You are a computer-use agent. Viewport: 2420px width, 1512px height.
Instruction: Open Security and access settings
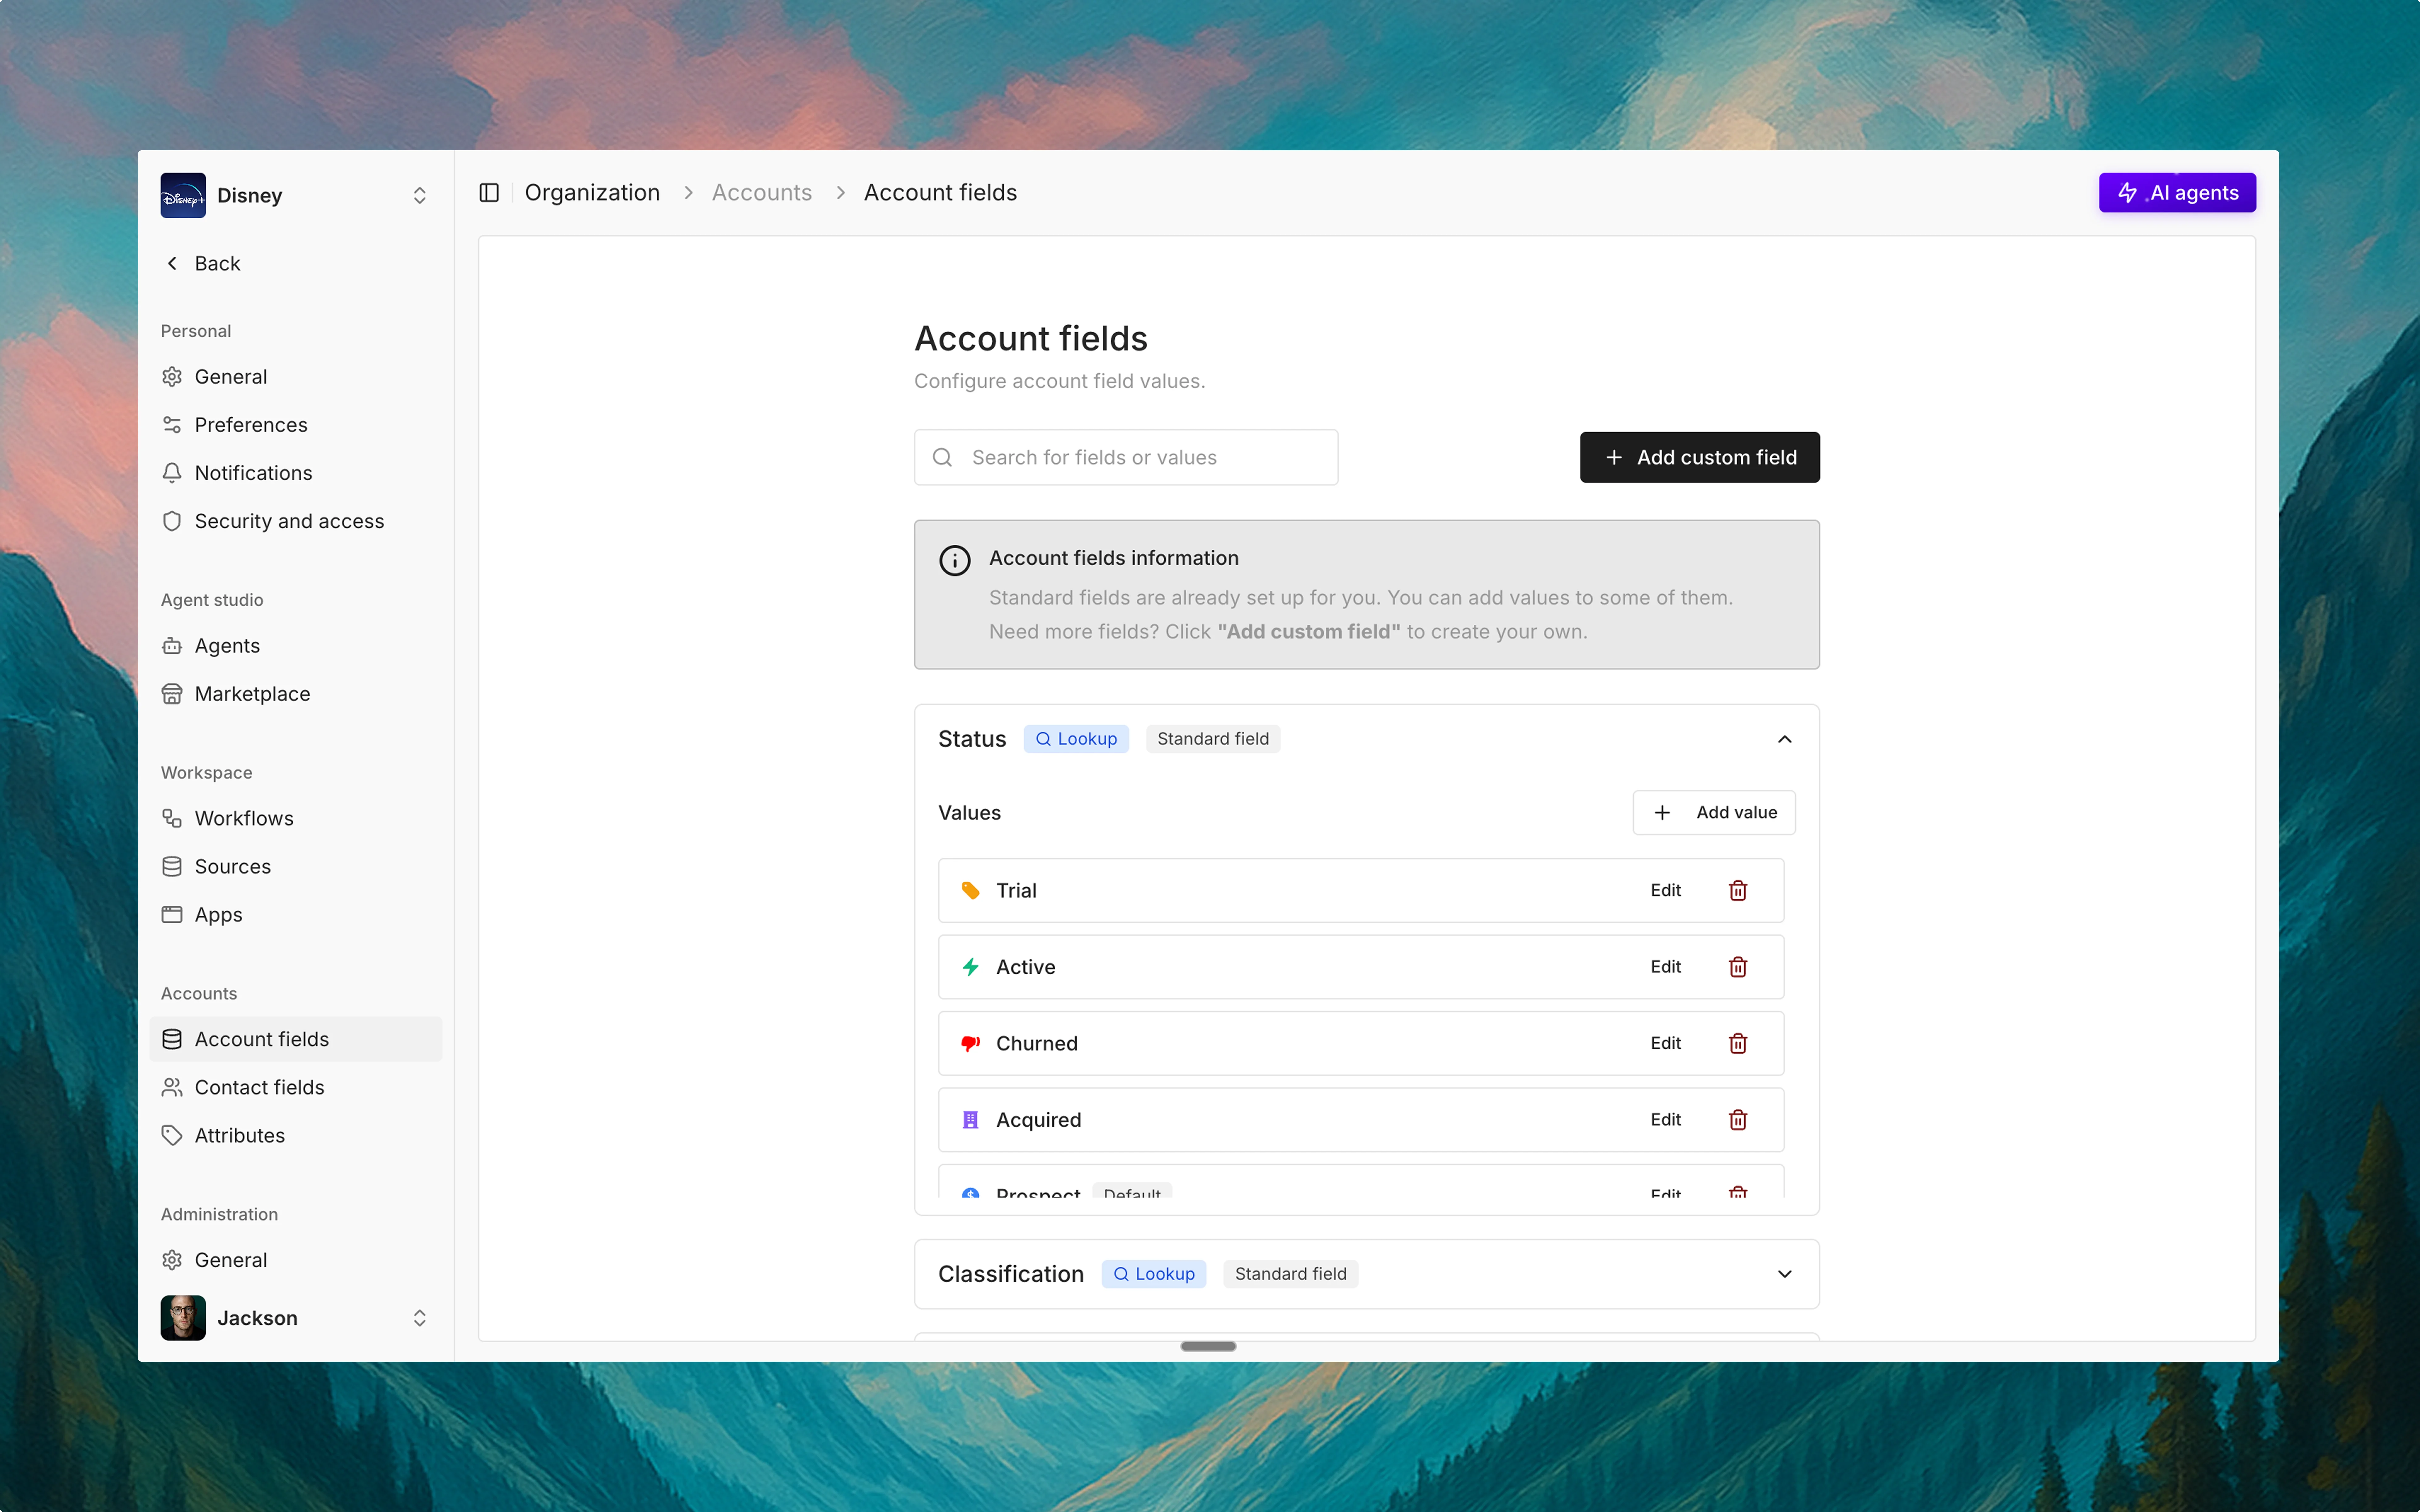tap(296, 521)
